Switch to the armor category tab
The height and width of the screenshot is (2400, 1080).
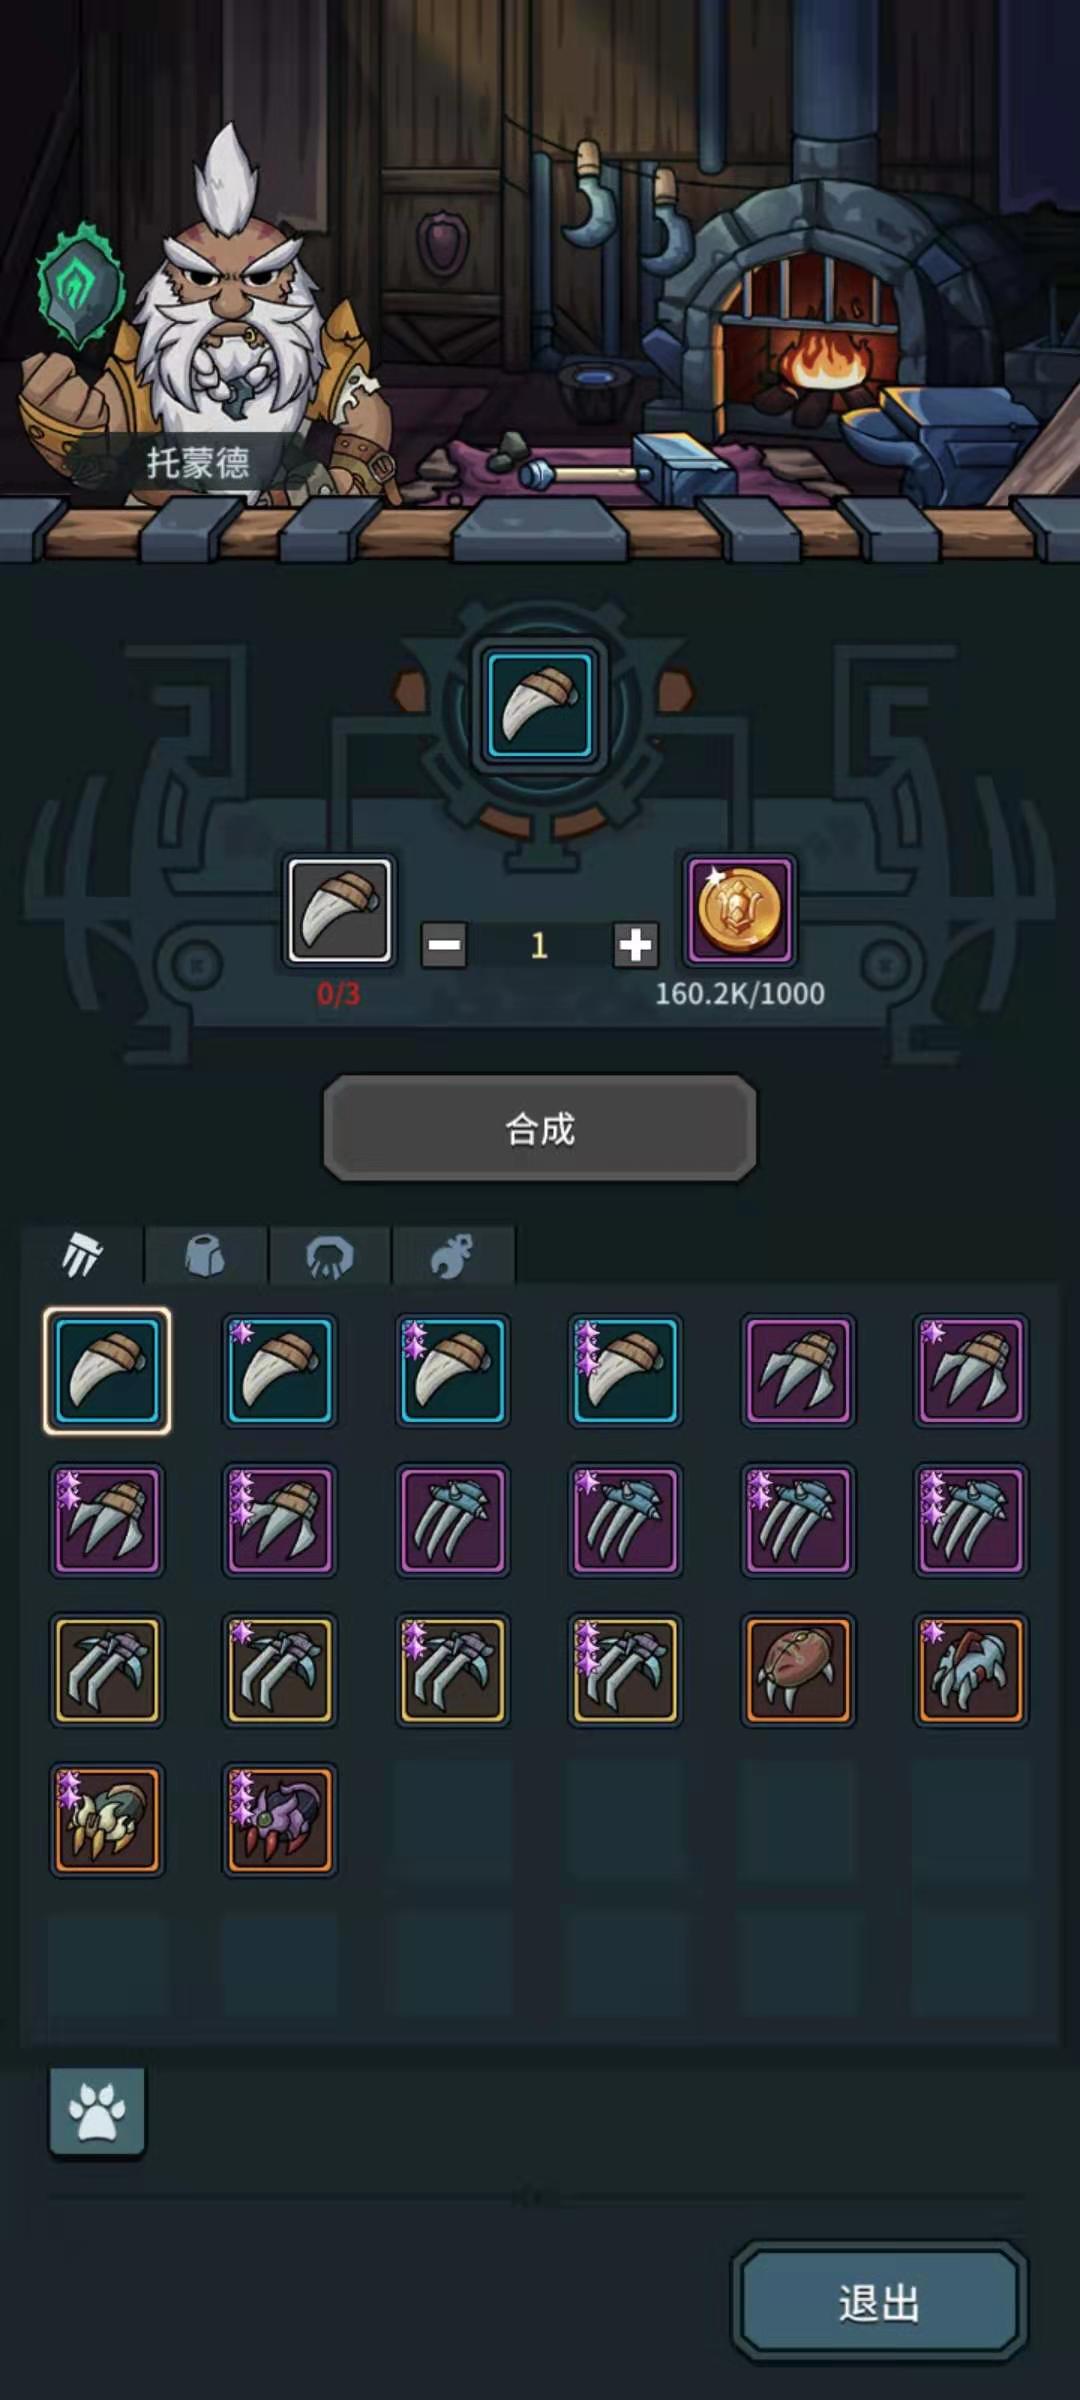click(x=206, y=1254)
